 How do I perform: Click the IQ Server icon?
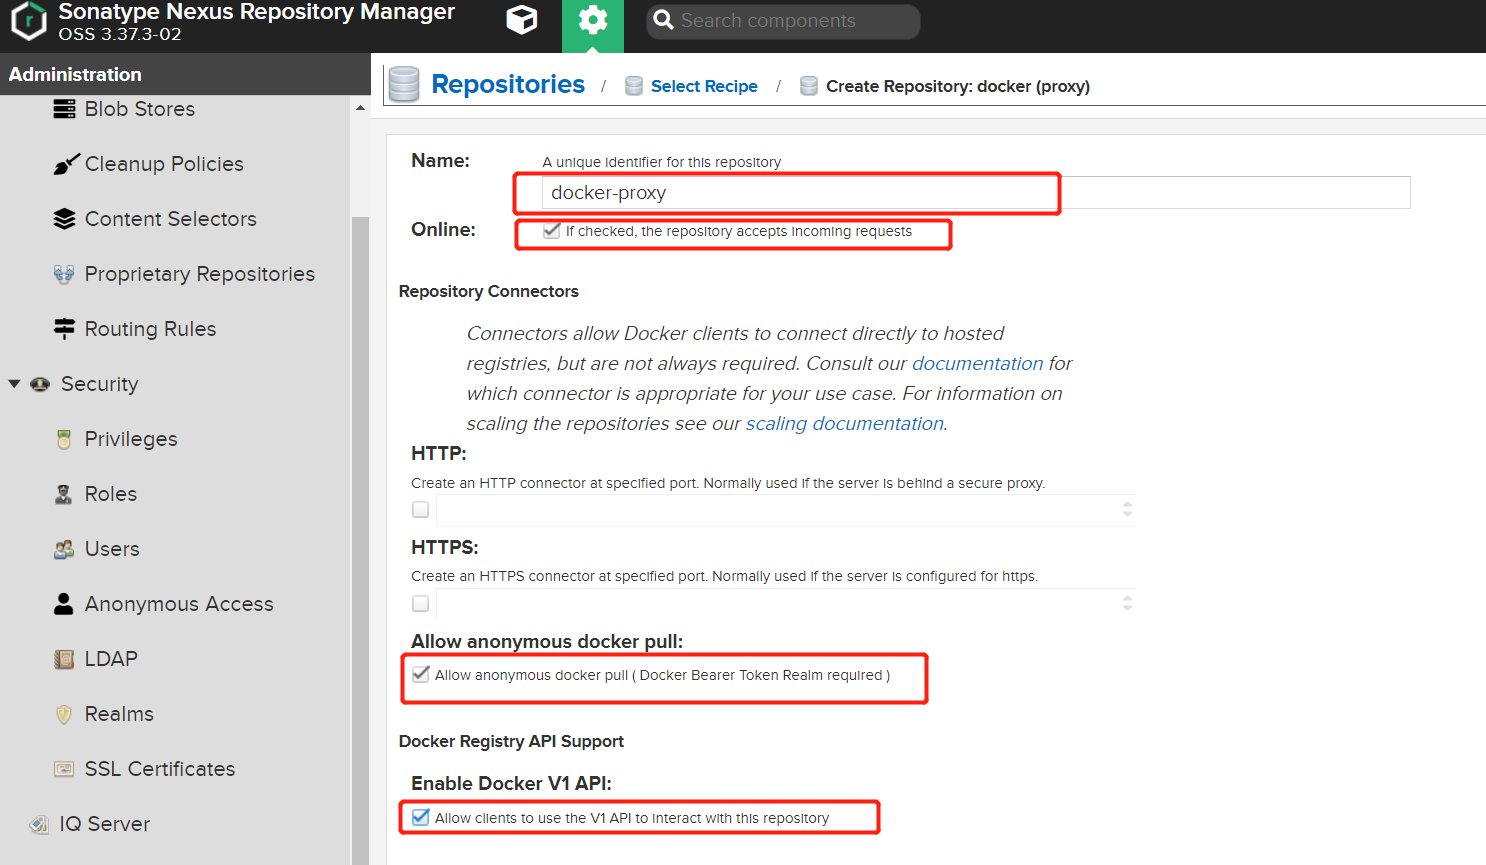(39, 824)
